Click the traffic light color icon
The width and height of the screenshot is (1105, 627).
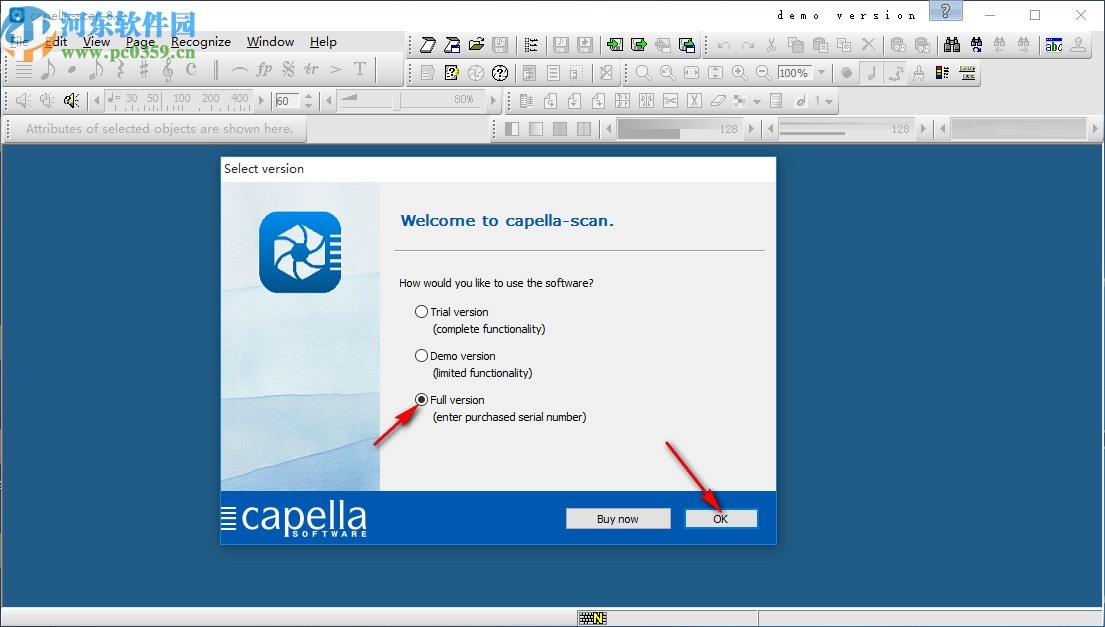click(x=942, y=73)
